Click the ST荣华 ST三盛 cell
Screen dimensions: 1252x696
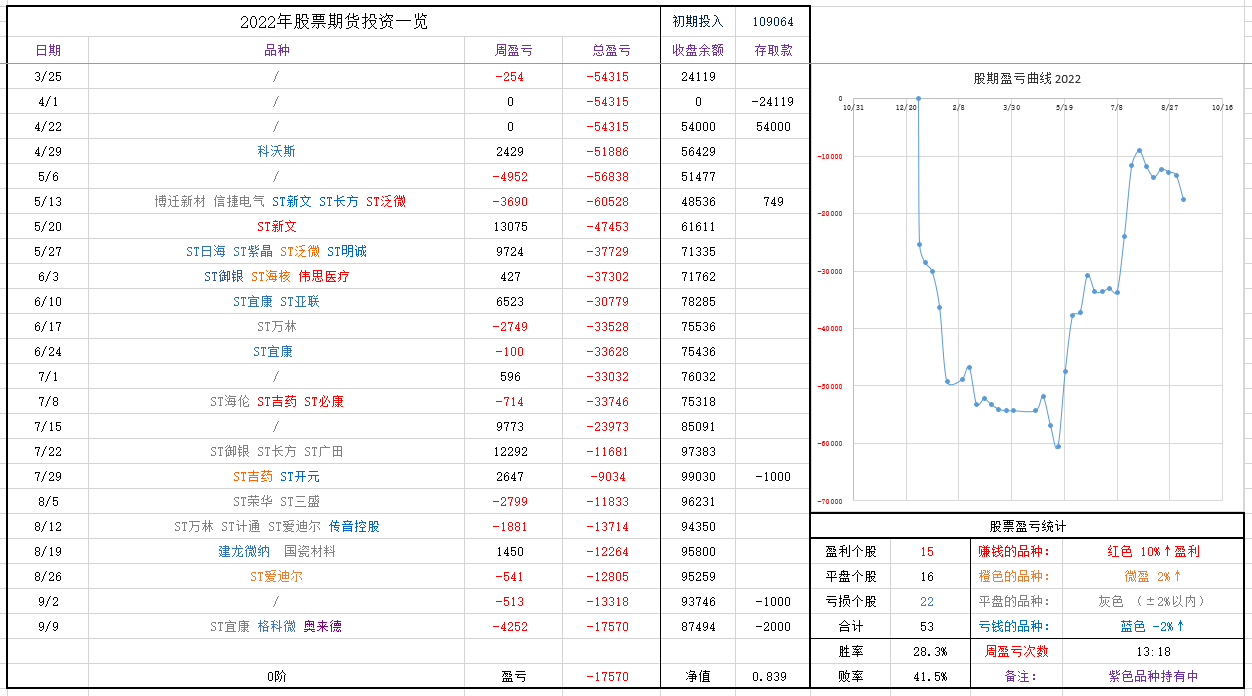click(276, 502)
